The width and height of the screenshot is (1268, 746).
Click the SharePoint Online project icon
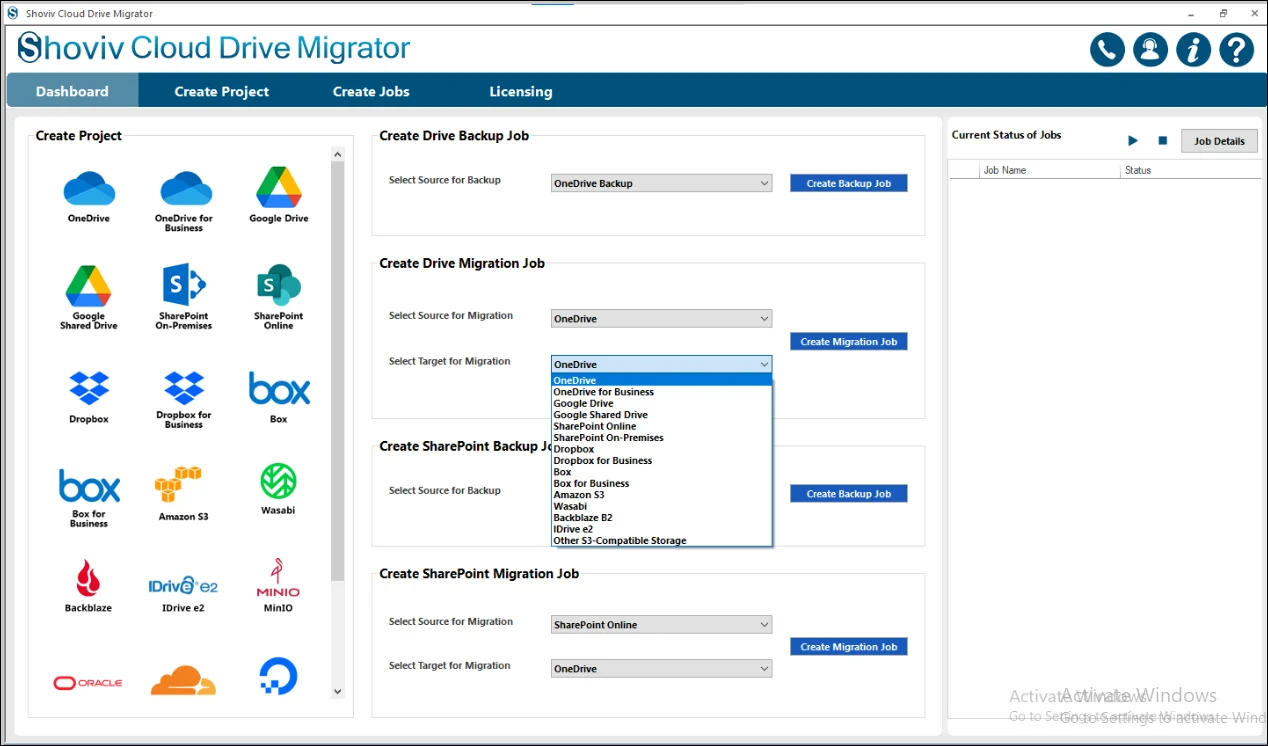[279, 297]
